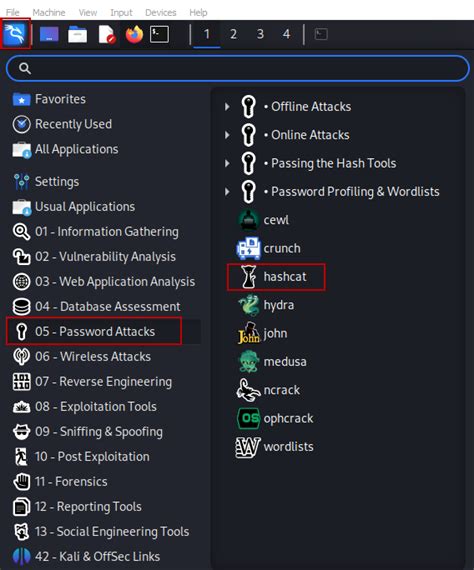Select 12 - Reporting Tools category
The height and width of the screenshot is (570, 474).
77,507
